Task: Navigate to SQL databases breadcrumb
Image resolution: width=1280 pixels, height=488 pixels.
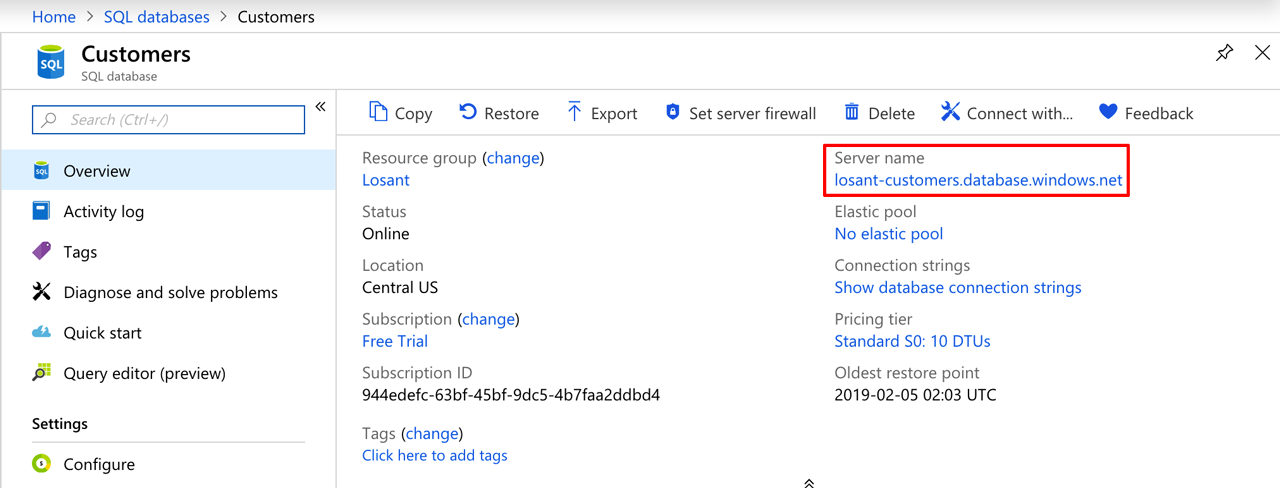Action: 157,17
